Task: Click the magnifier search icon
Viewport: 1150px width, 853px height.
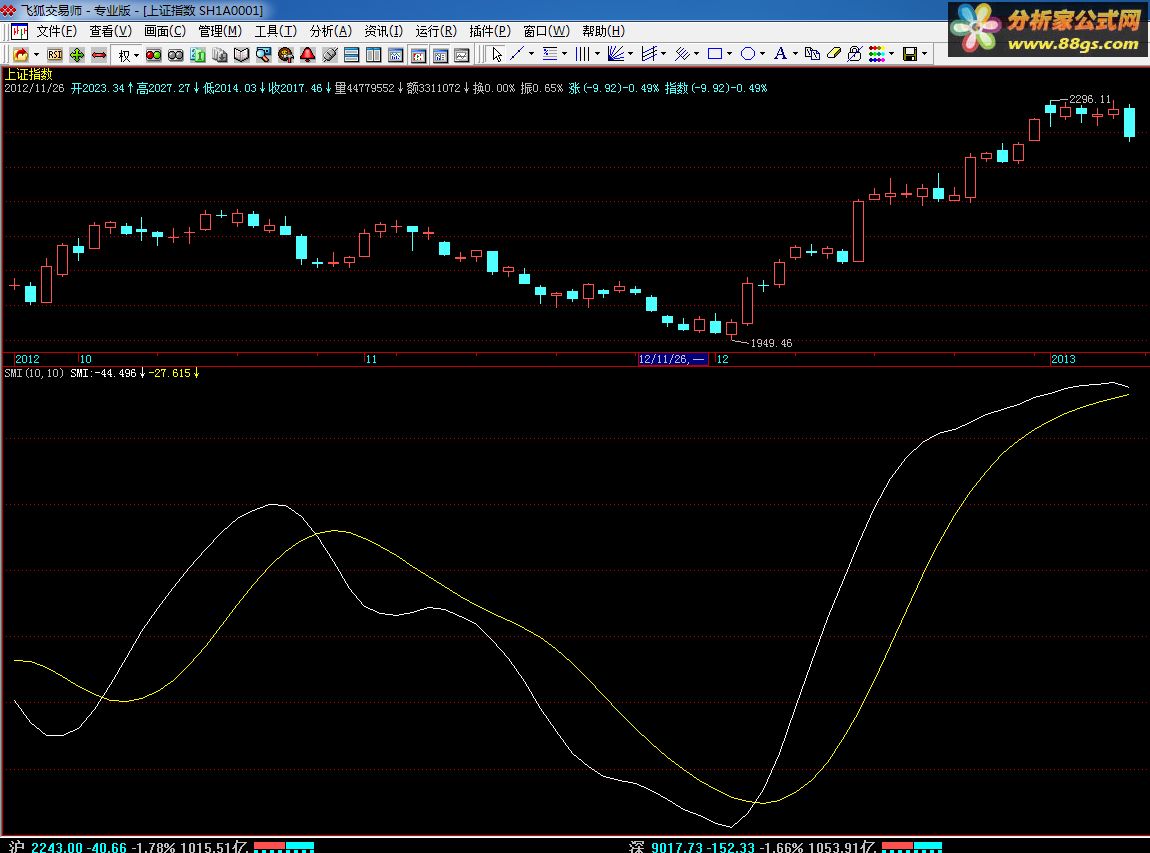Action: tap(263, 54)
